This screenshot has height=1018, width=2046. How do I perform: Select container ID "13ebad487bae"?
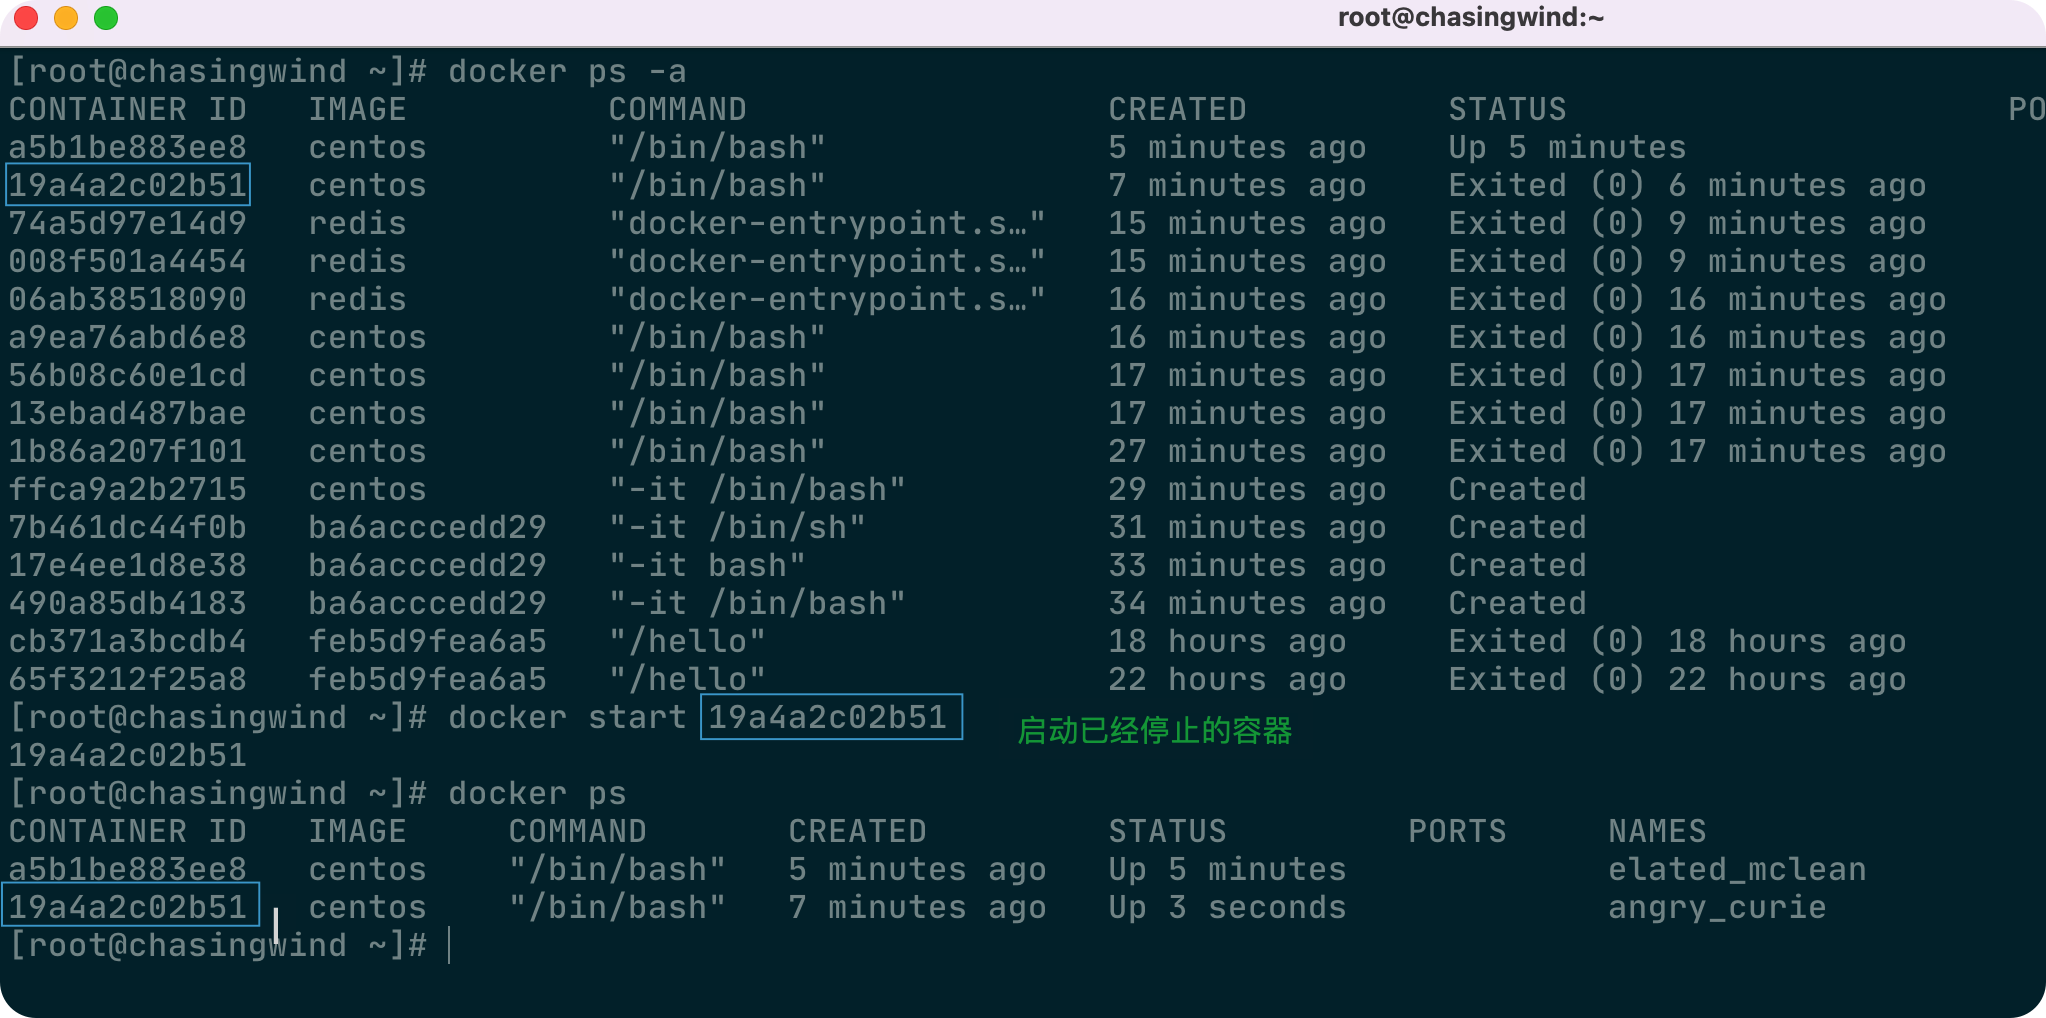coord(128,413)
